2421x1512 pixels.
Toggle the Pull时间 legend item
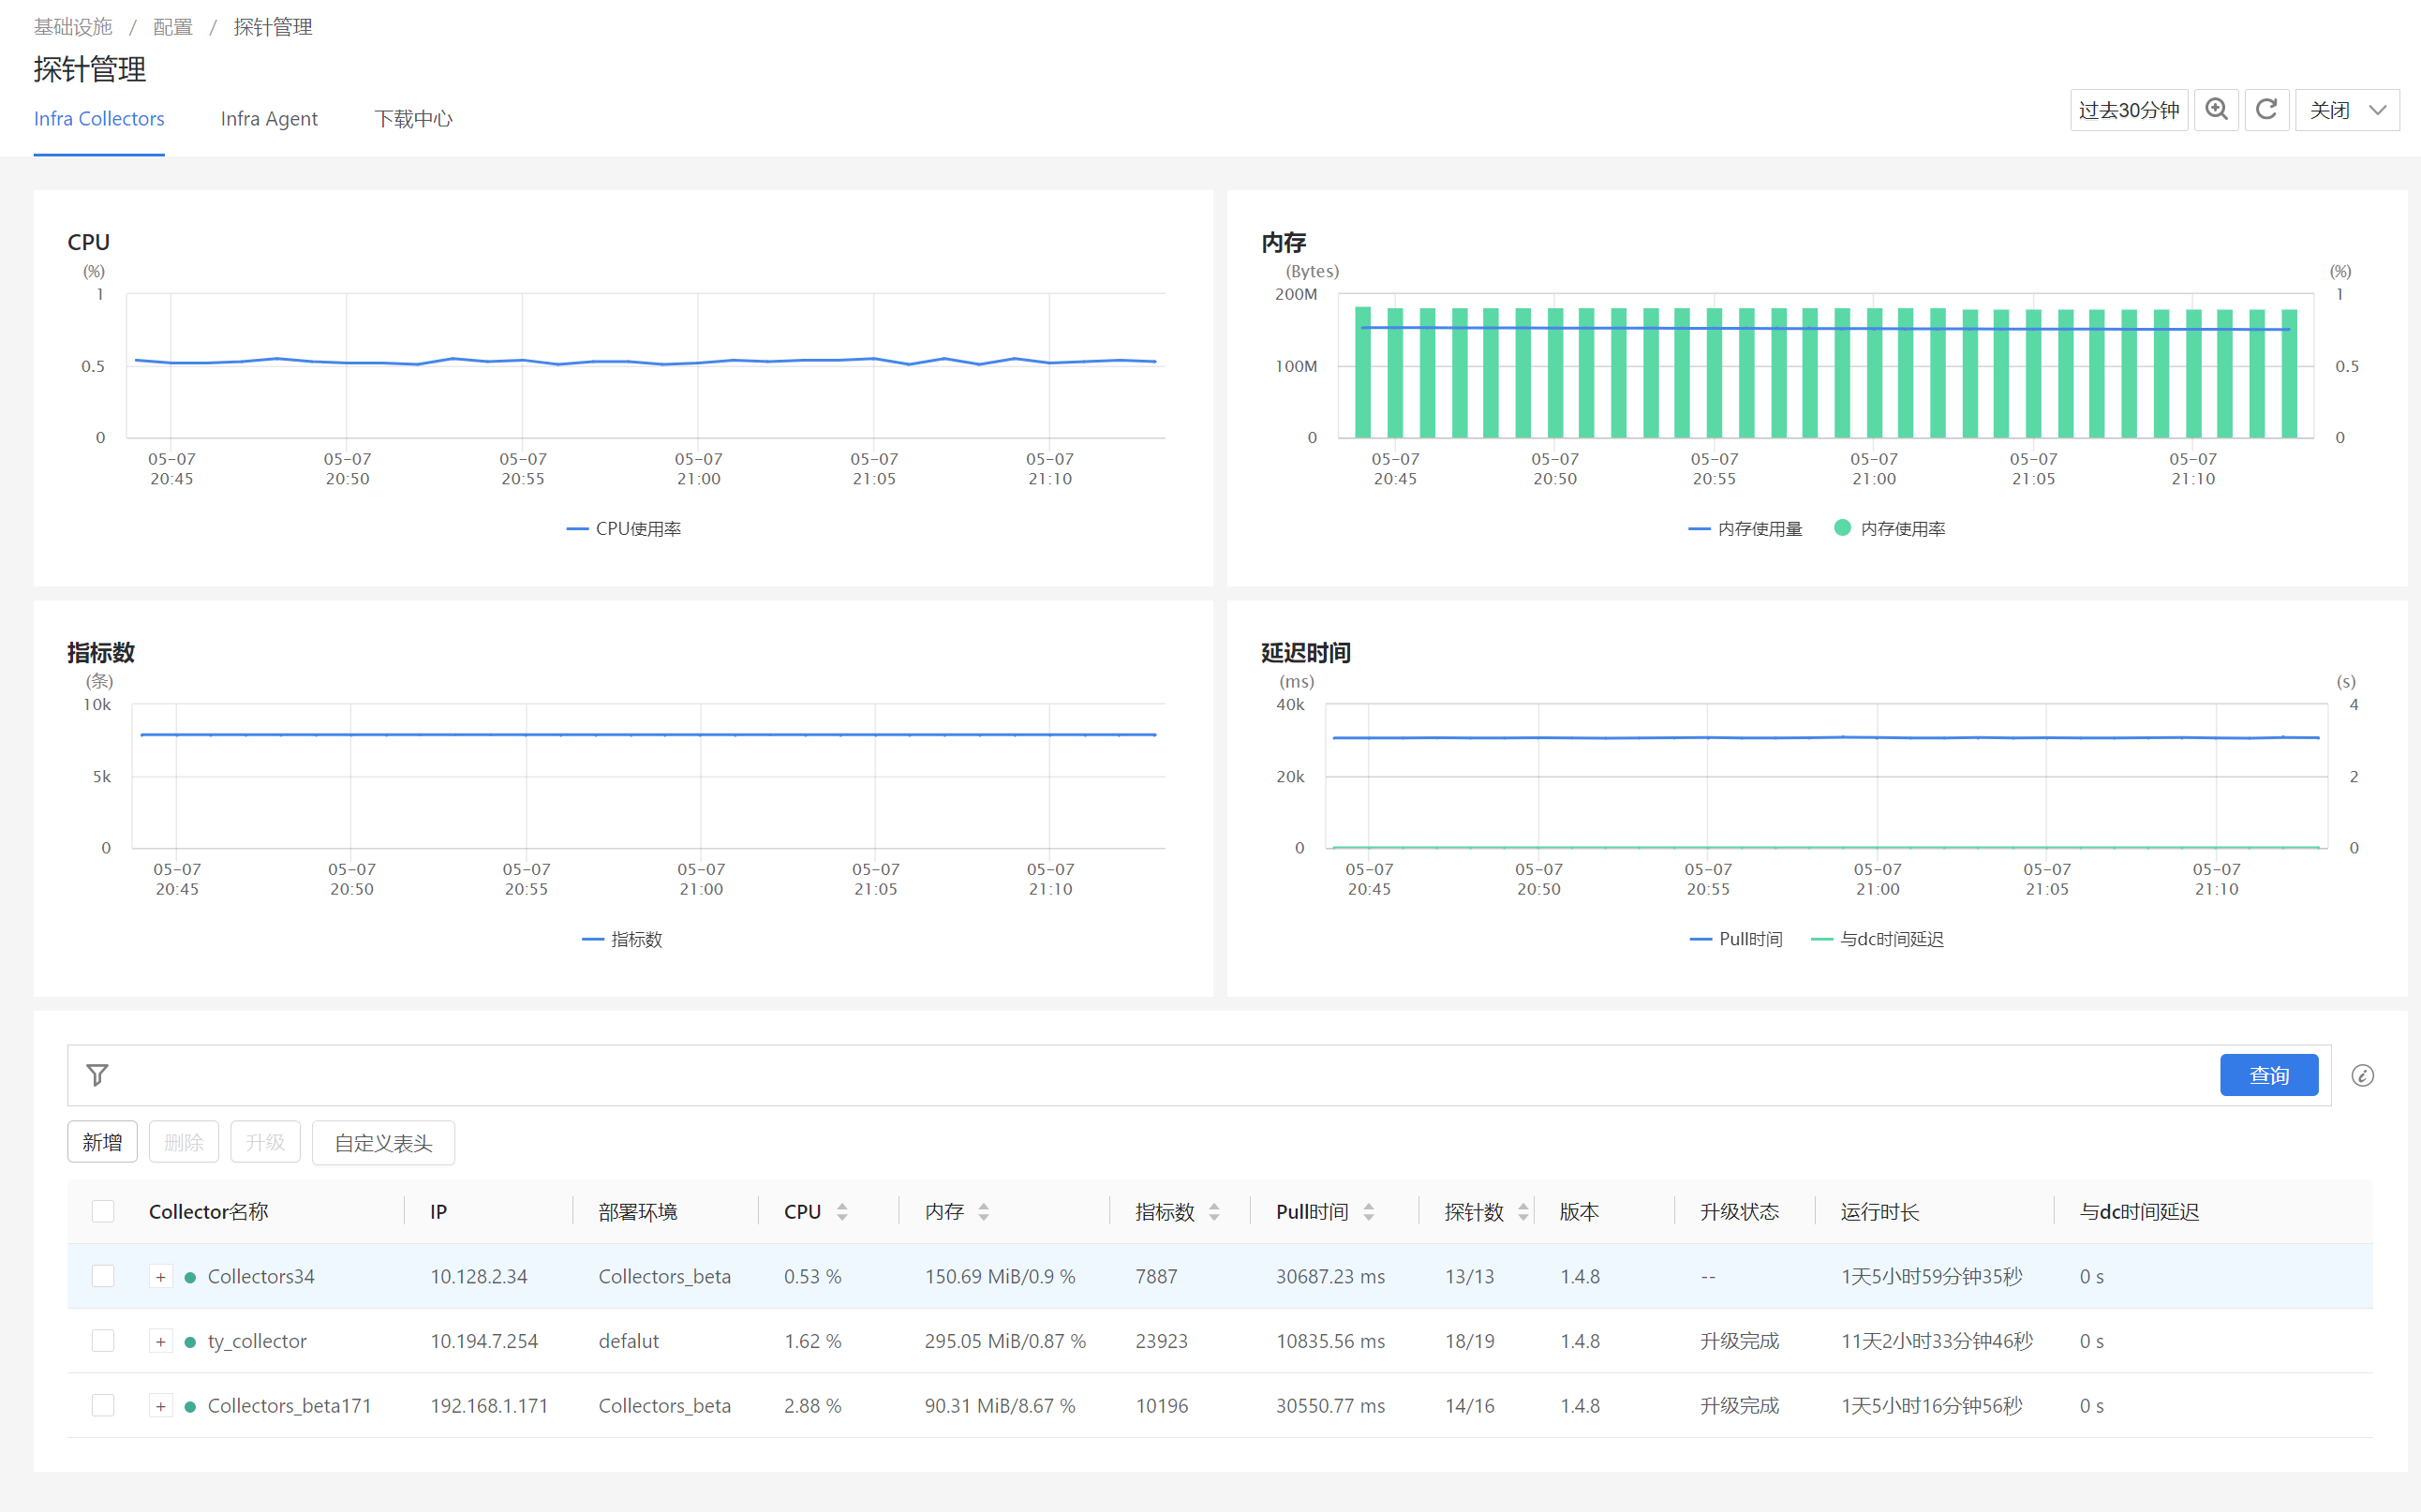pos(1736,939)
